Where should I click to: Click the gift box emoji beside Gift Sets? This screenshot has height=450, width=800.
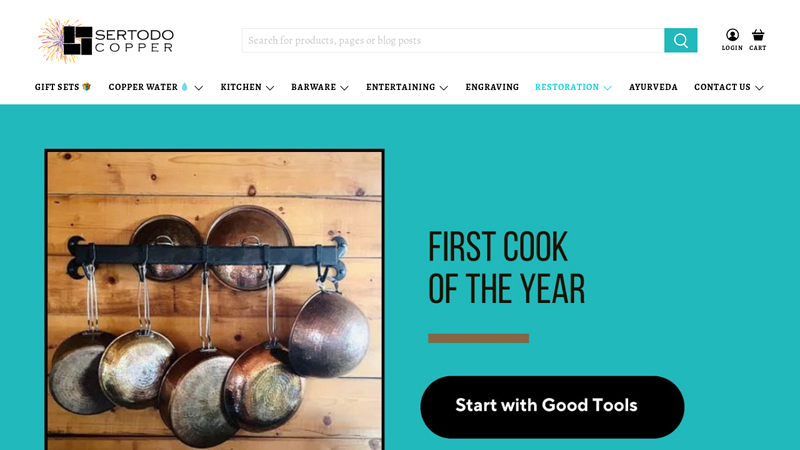tap(87, 87)
